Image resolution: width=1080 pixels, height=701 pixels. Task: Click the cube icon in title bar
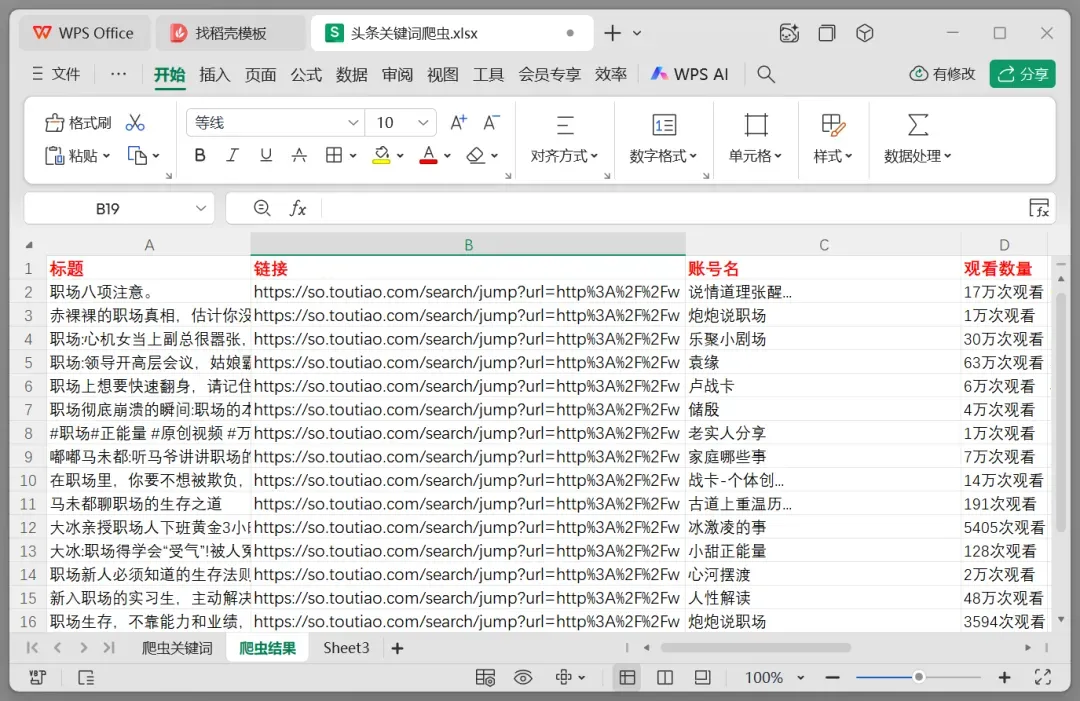(x=865, y=33)
